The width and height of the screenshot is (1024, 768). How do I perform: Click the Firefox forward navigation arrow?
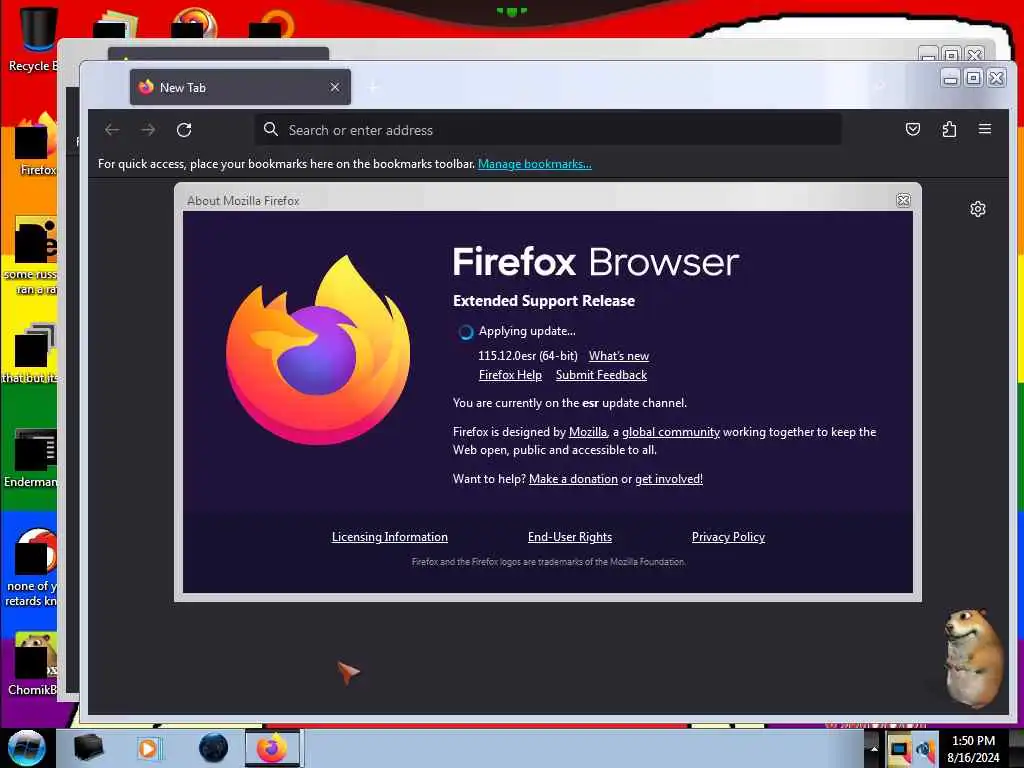tap(148, 130)
